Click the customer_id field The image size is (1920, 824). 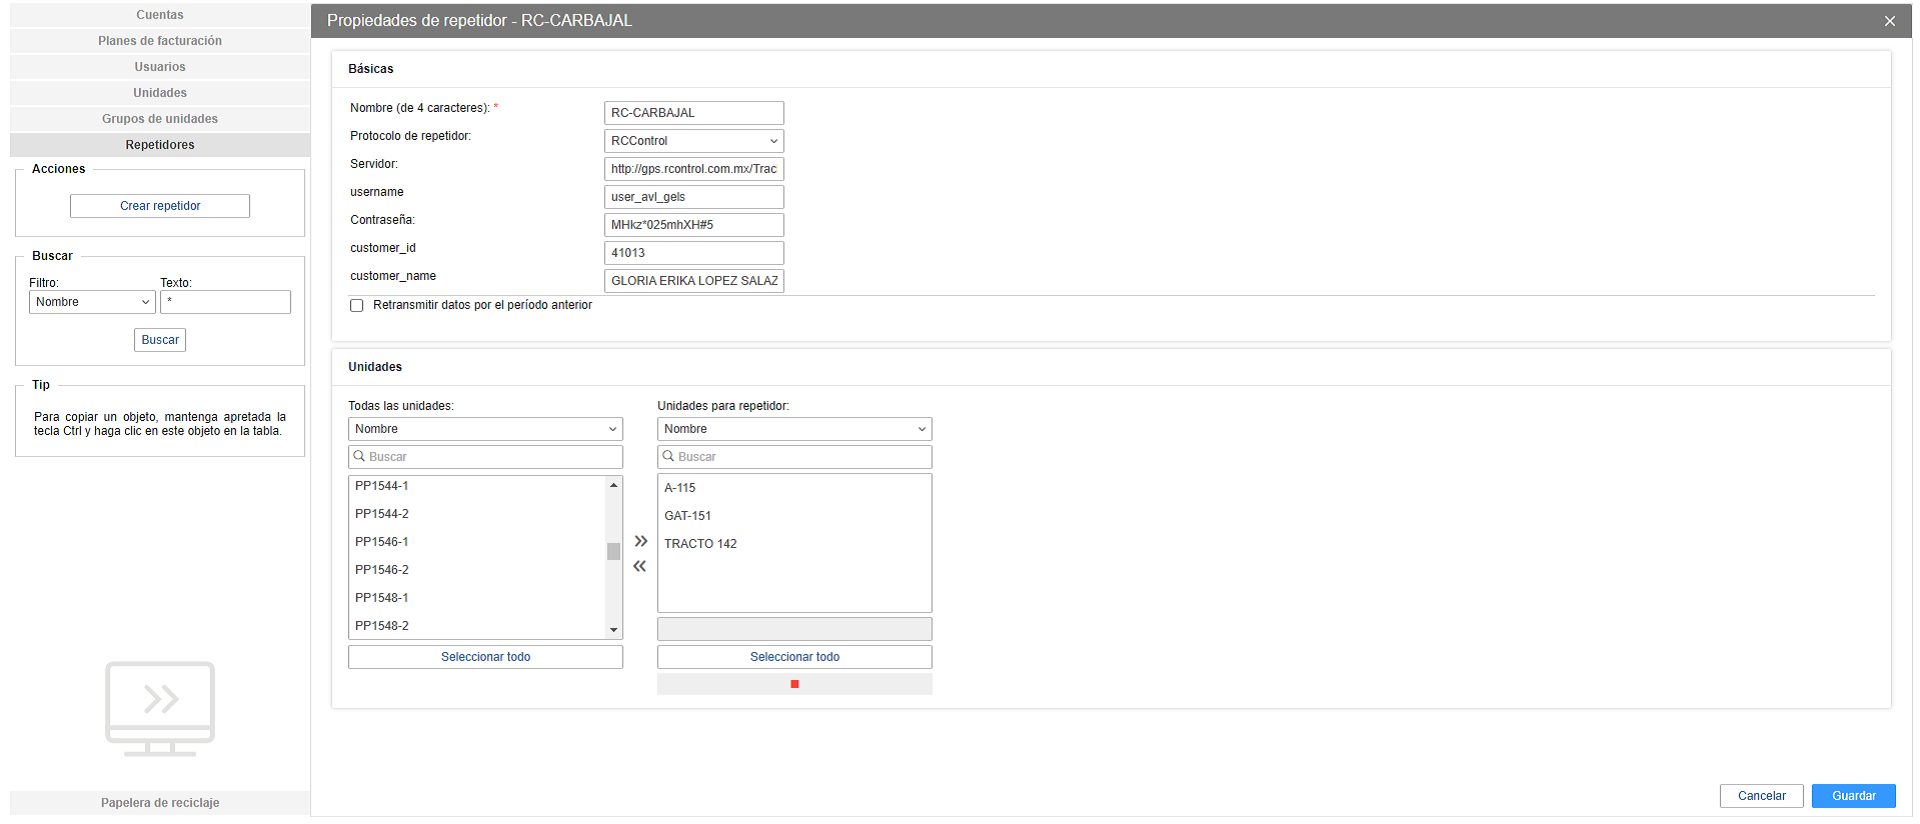click(x=694, y=253)
